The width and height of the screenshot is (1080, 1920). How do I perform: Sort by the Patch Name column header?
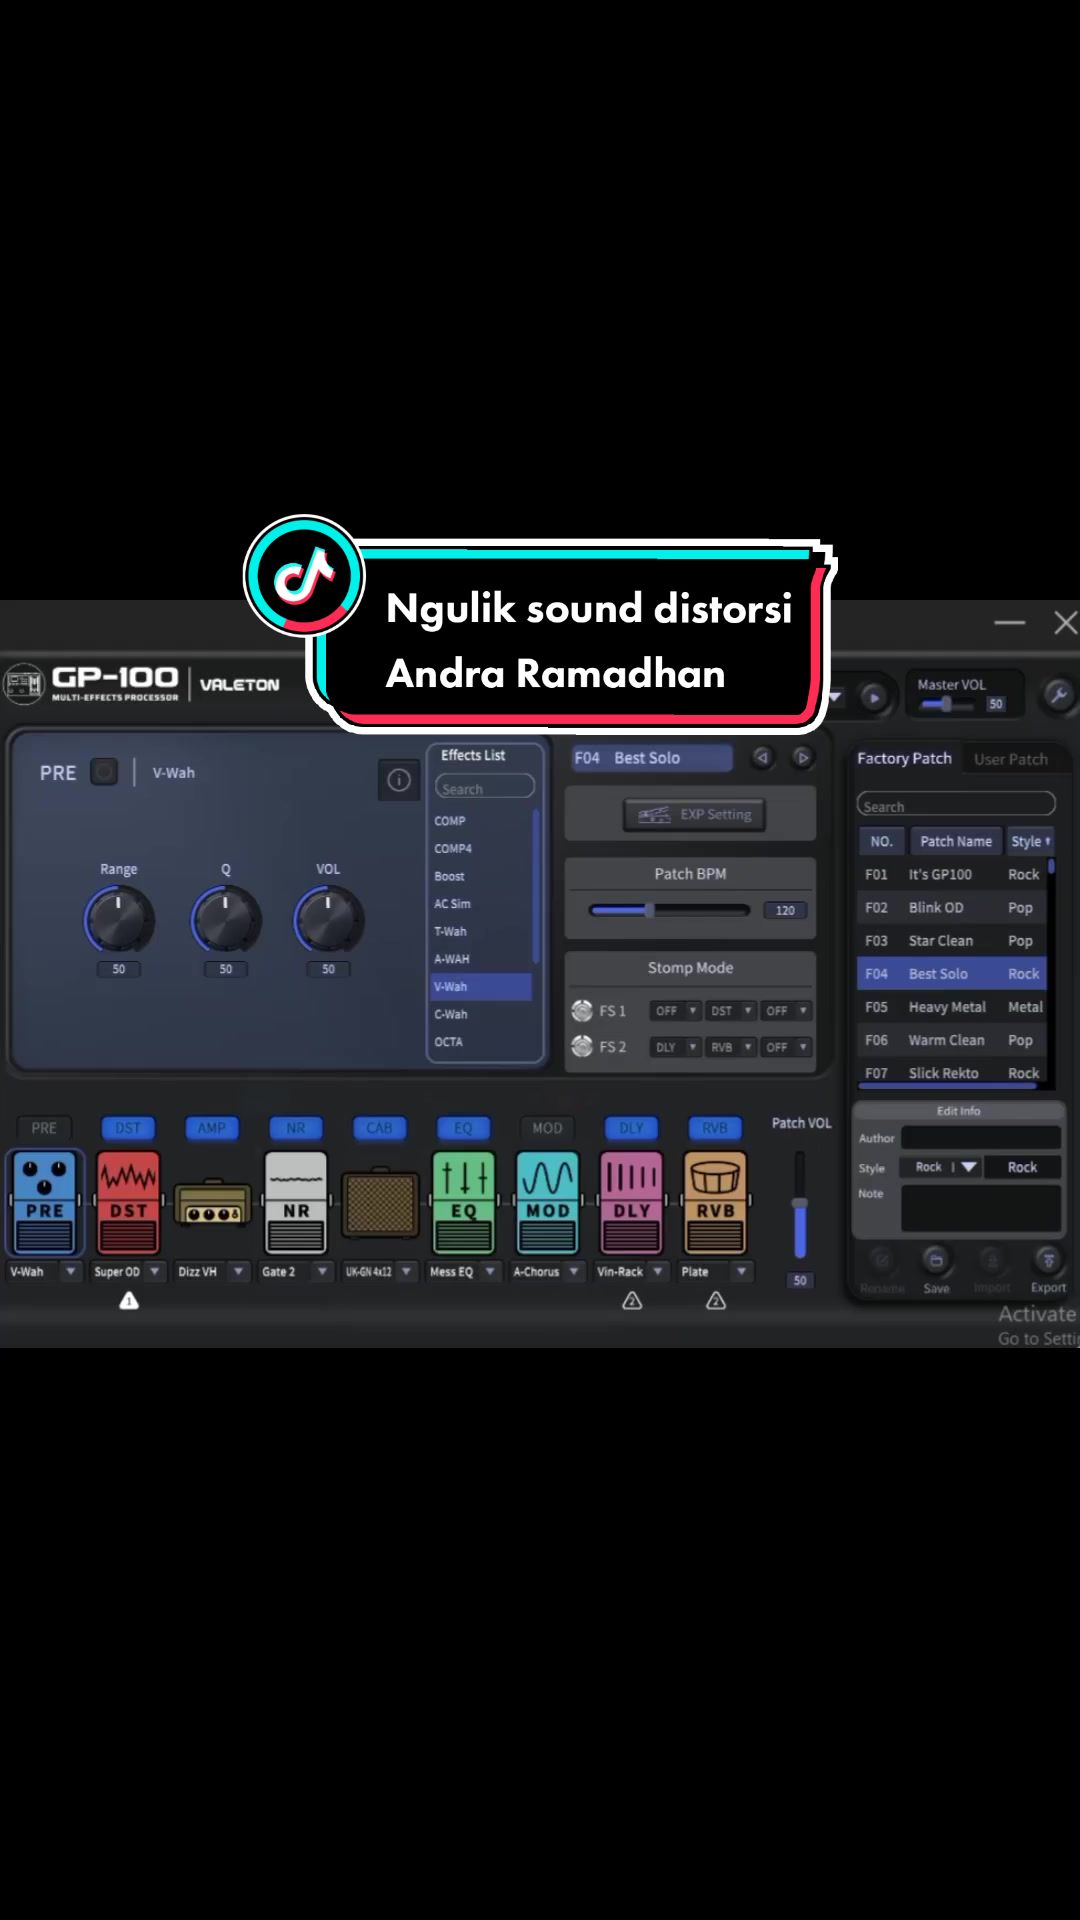click(956, 841)
